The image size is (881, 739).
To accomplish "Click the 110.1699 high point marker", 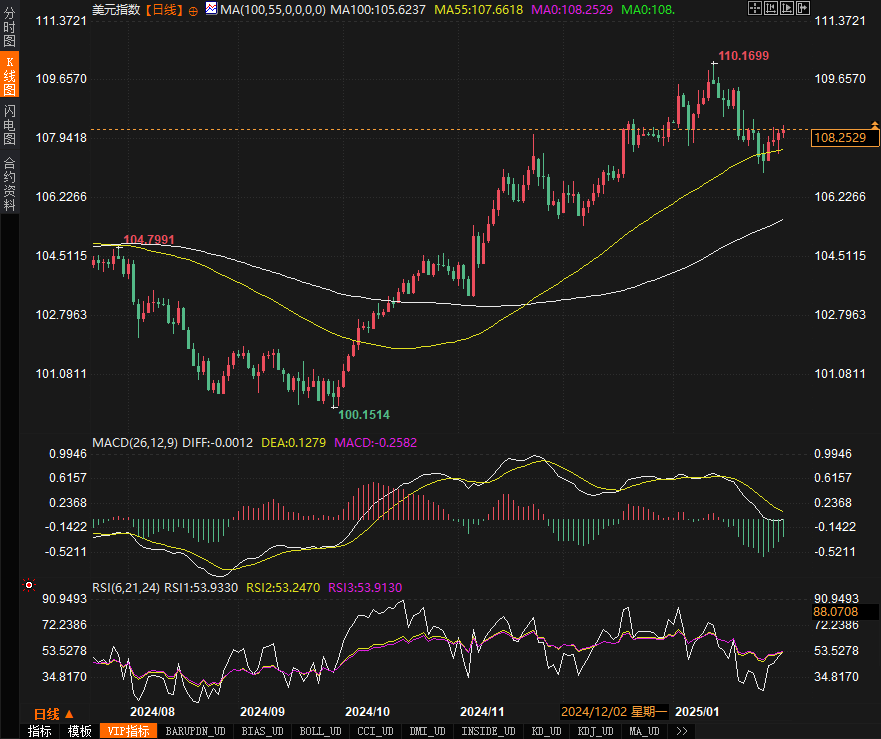I will coord(743,56).
